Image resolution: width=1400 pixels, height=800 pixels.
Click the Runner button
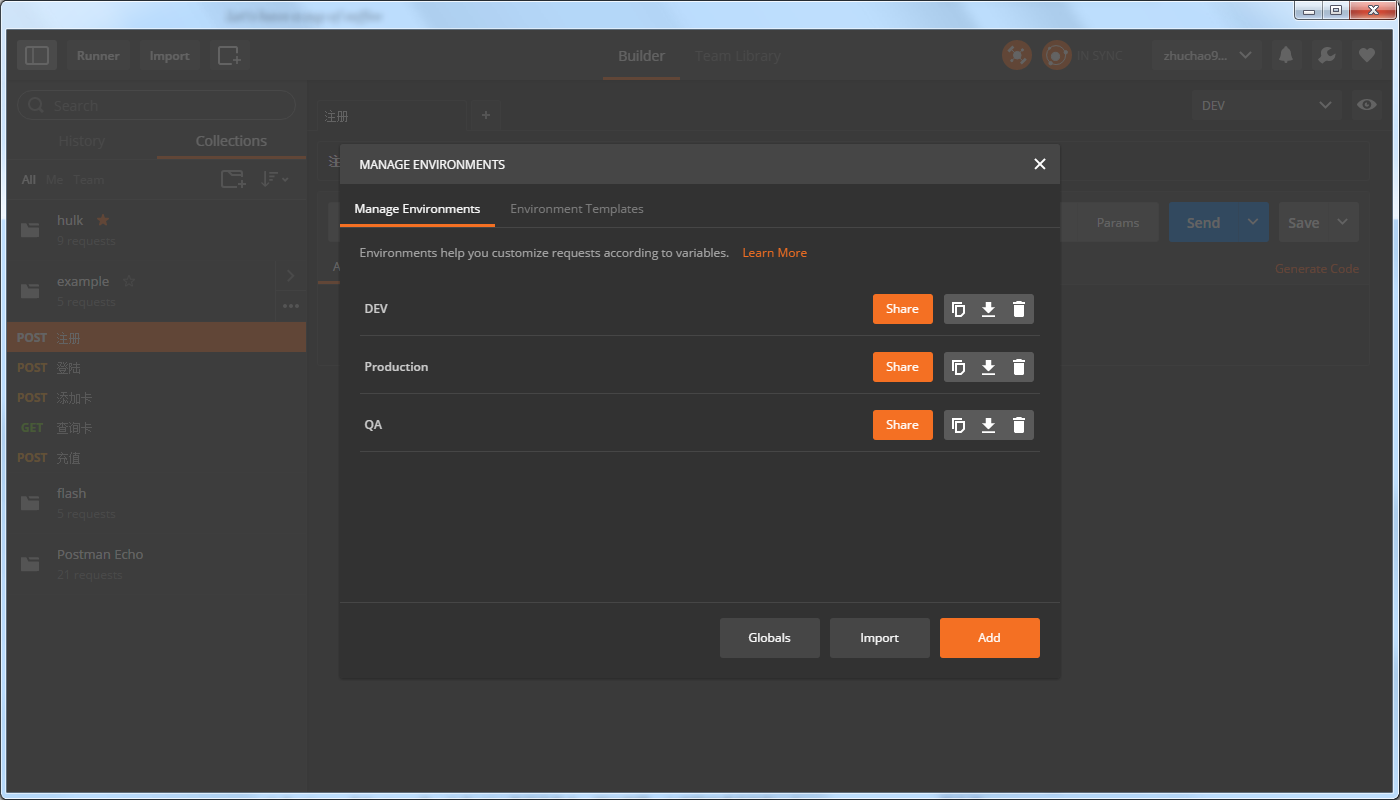click(98, 55)
